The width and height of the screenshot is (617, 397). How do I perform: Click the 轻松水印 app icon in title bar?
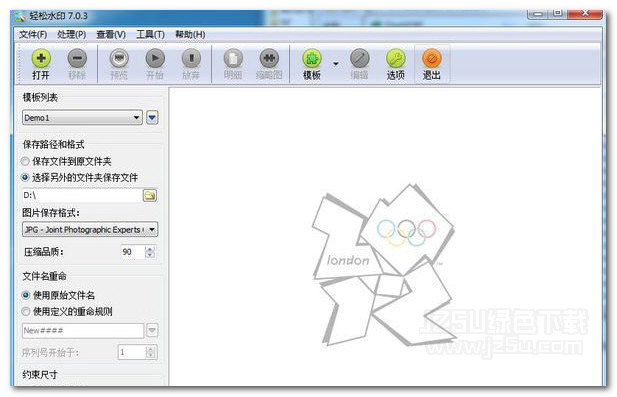tap(19, 17)
